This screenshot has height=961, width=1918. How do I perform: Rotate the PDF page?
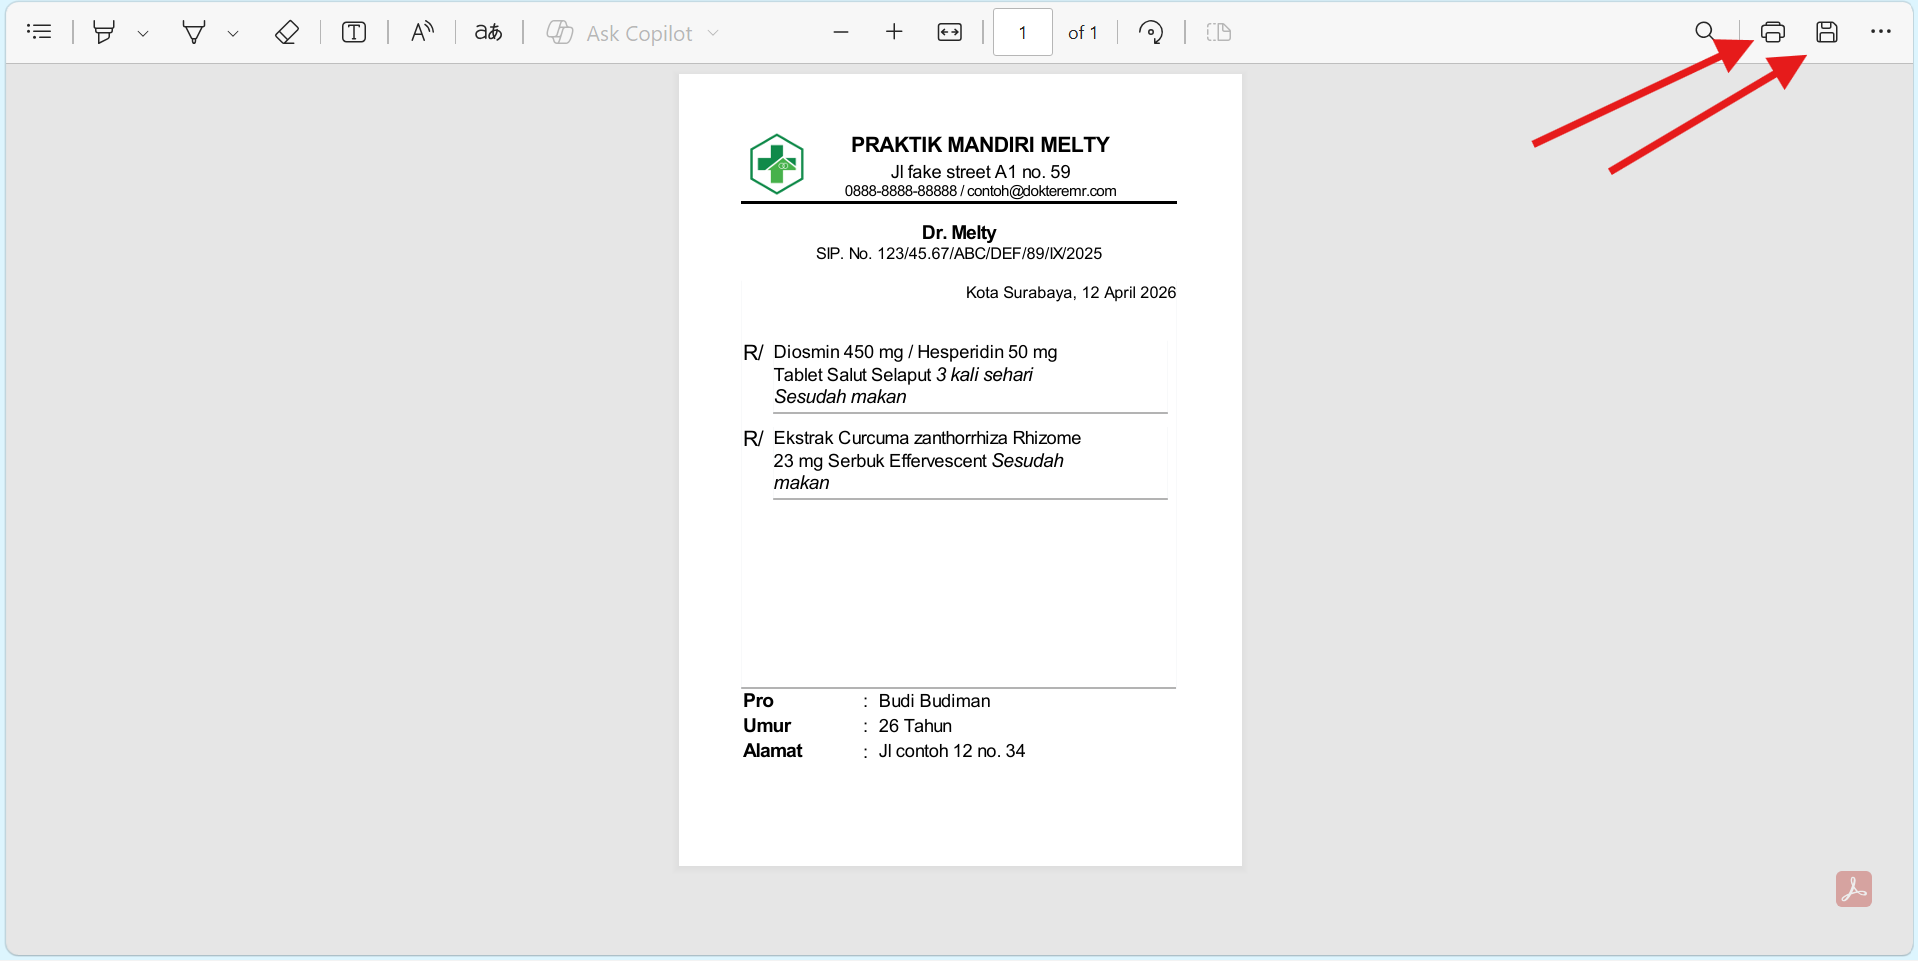(x=1151, y=32)
